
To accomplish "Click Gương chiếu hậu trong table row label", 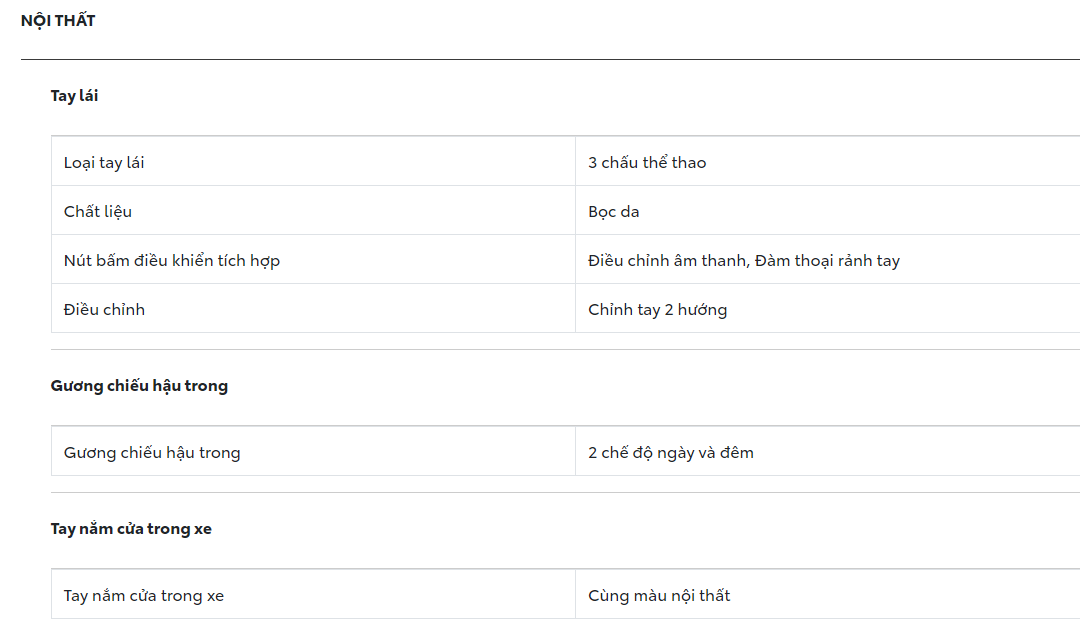I will [152, 452].
